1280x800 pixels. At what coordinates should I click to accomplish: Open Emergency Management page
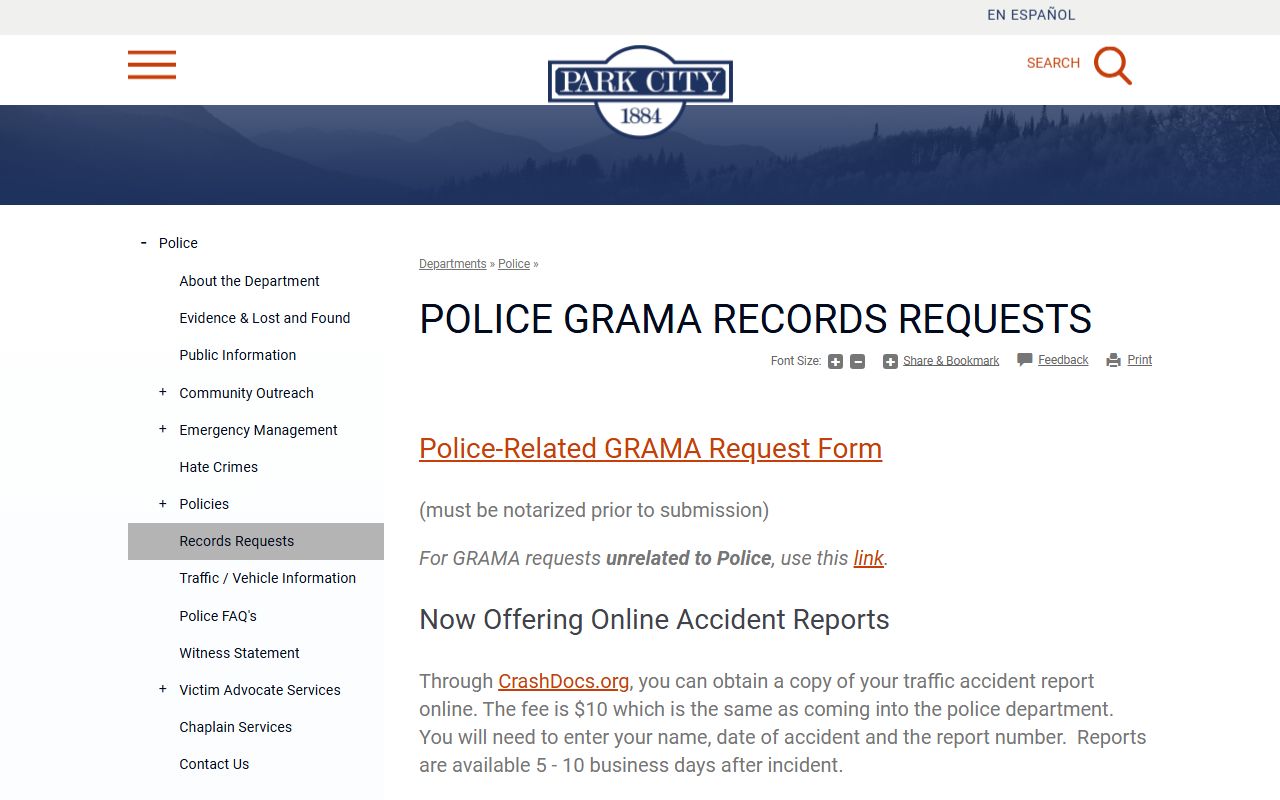coord(258,430)
